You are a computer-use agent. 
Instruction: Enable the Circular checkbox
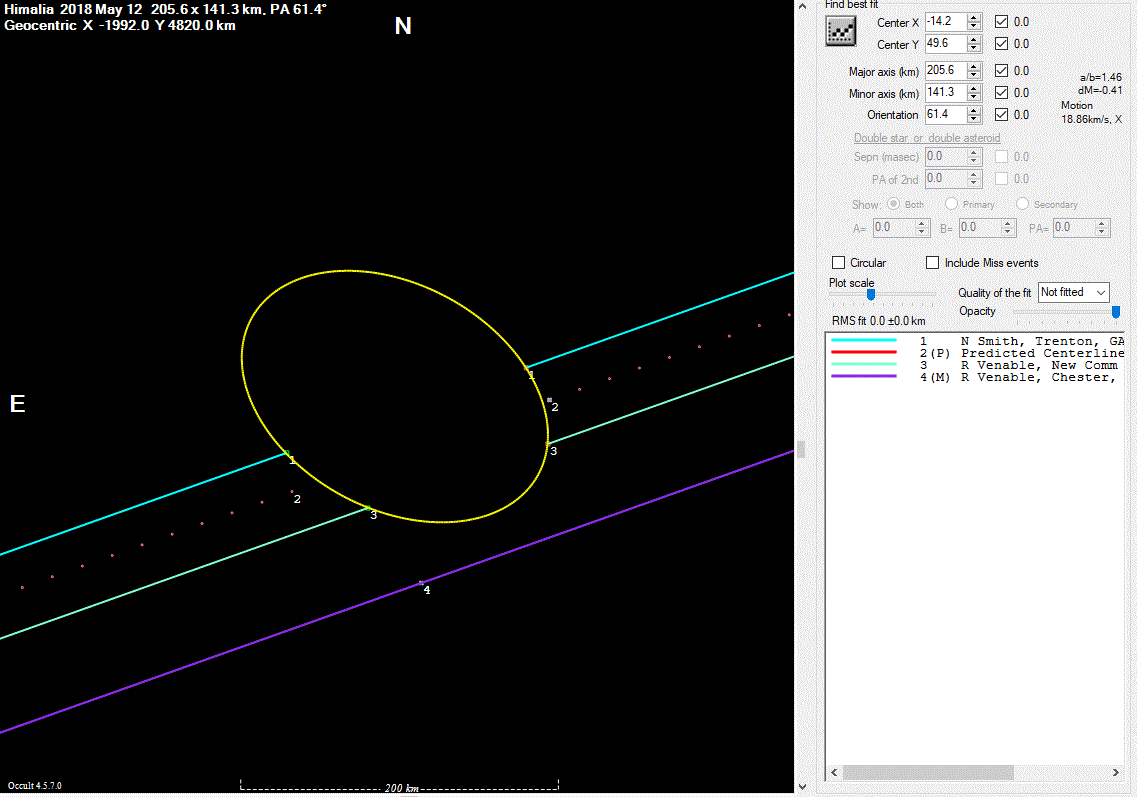tap(839, 263)
